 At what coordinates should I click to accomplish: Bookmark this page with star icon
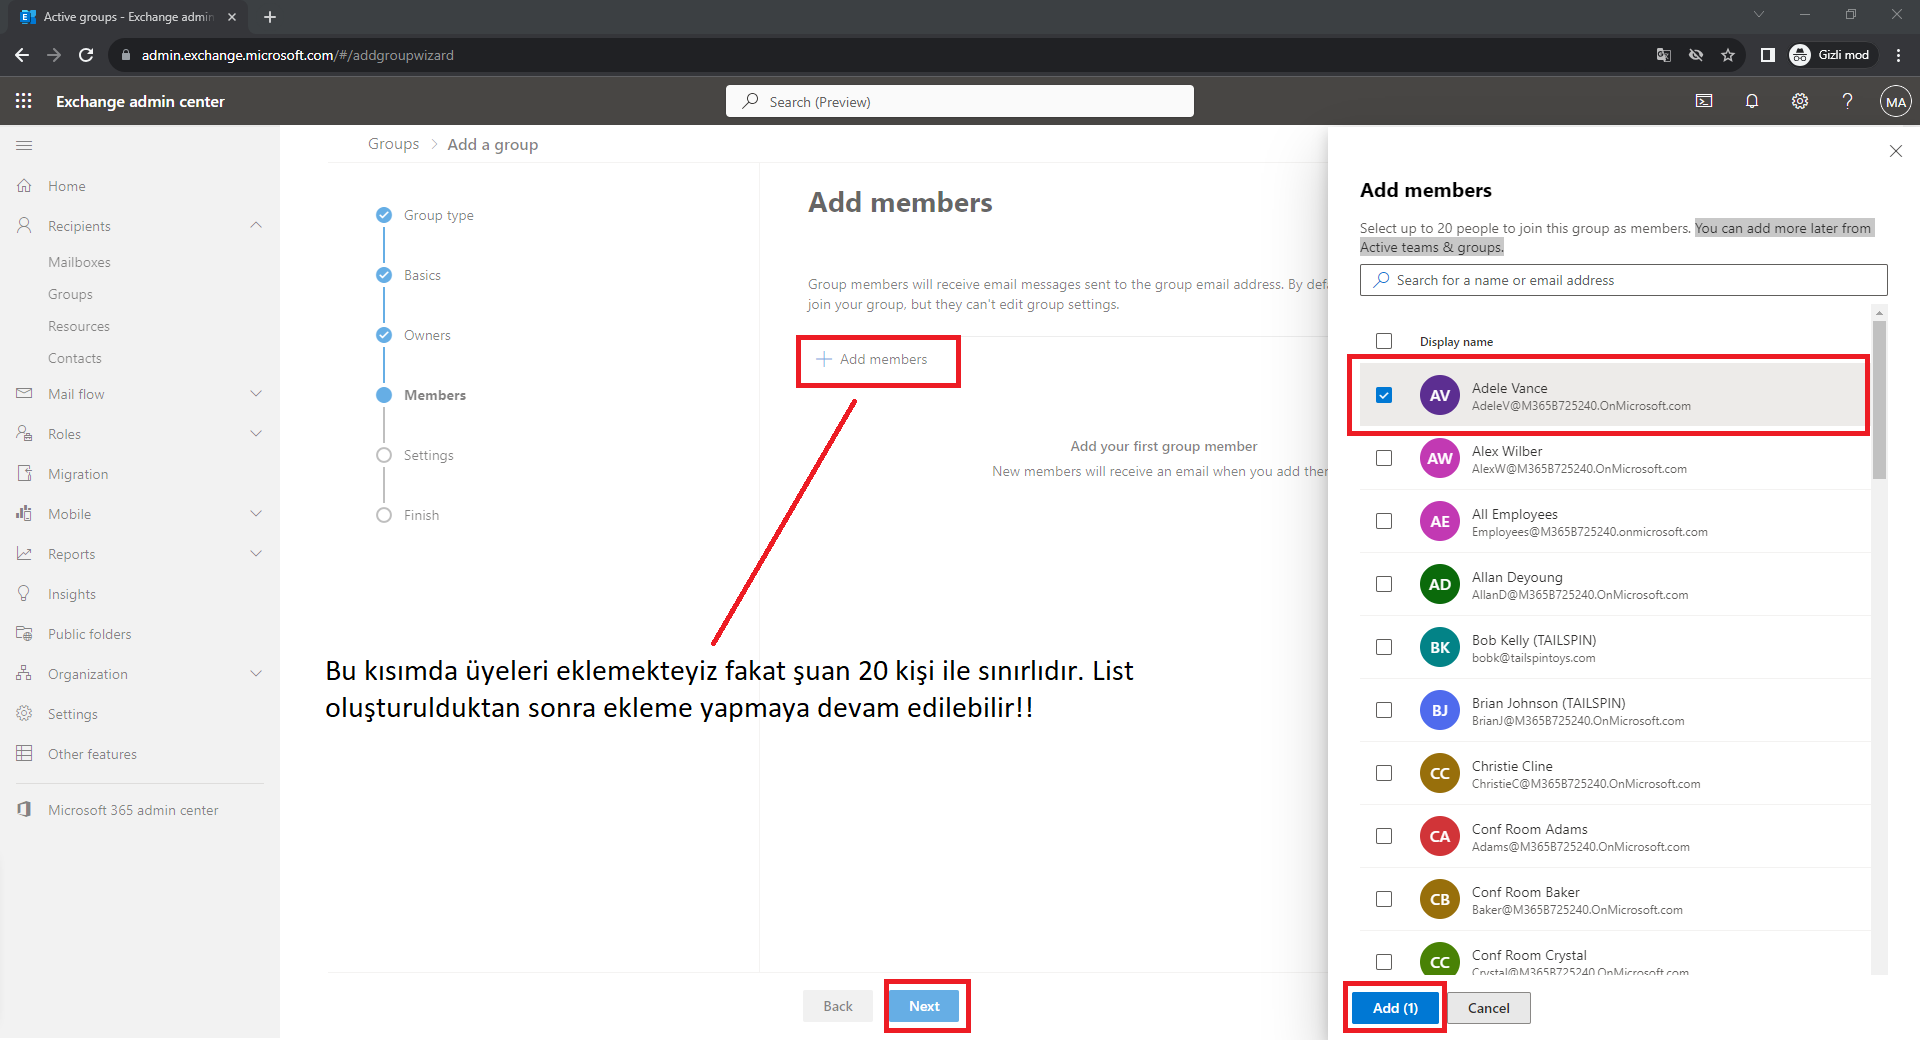tap(1728, 55)
